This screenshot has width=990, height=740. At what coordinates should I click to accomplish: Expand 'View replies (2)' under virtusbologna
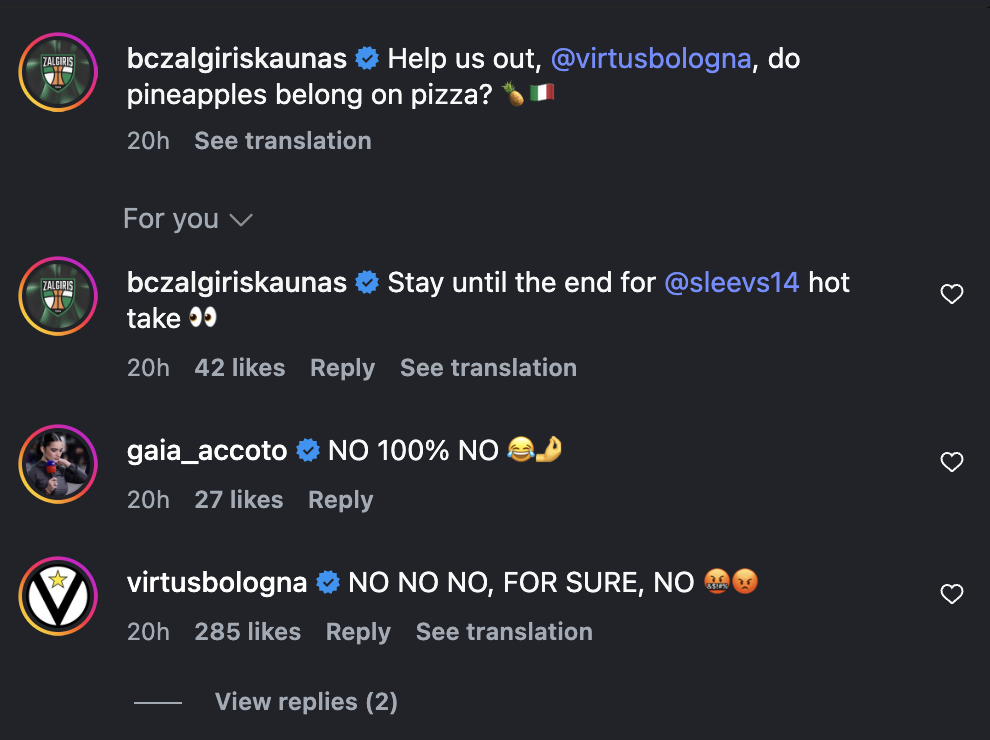(306, 702)
